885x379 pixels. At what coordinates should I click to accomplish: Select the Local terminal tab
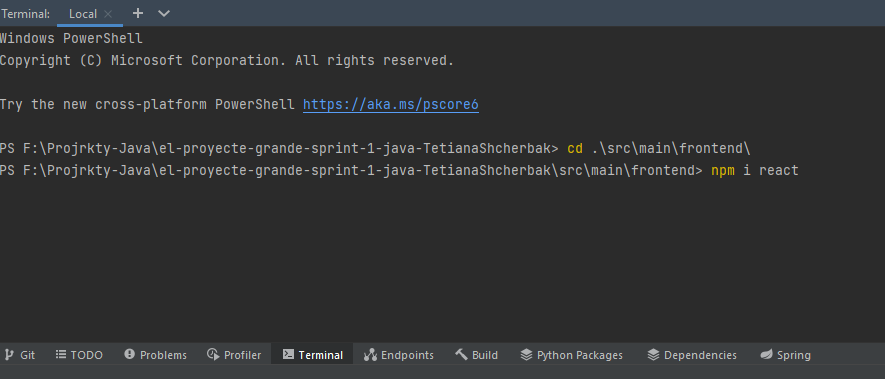[x=82, y=14]
